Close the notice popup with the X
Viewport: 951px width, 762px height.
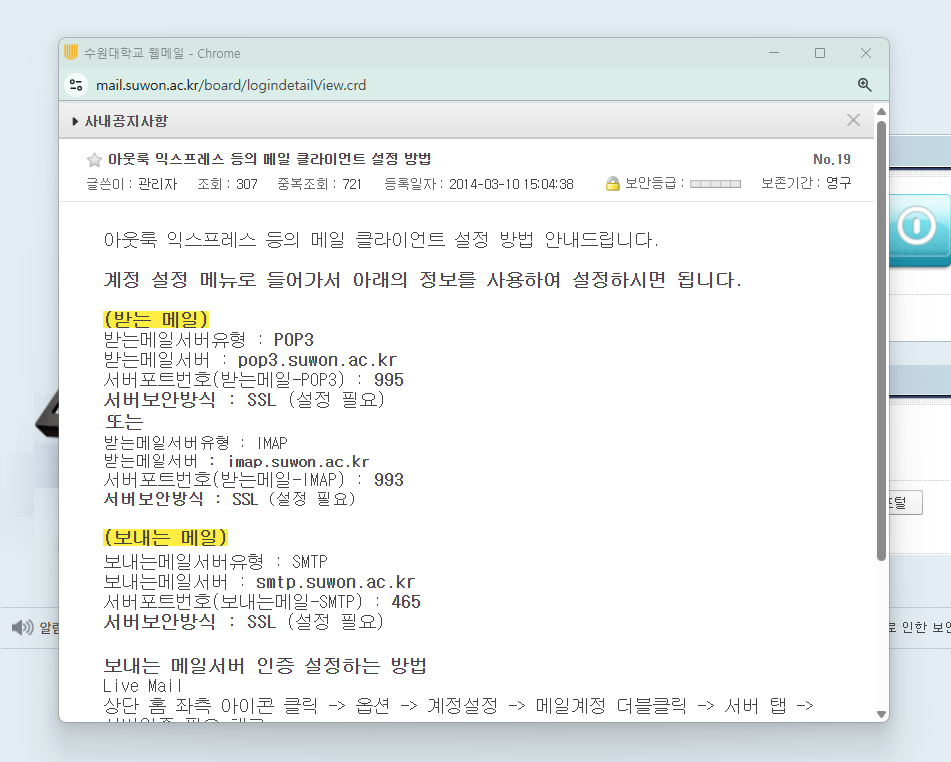[x=853, y=119]
